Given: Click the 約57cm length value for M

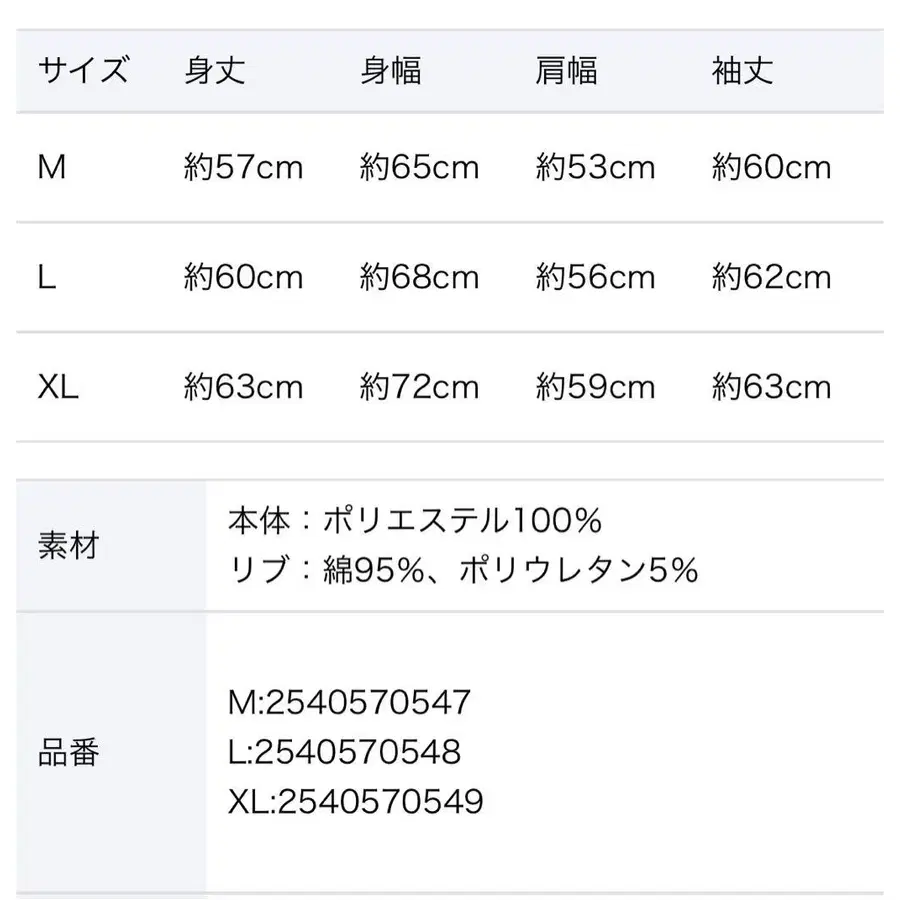Looking at the screenshot, I should click(x=243, y=166).
